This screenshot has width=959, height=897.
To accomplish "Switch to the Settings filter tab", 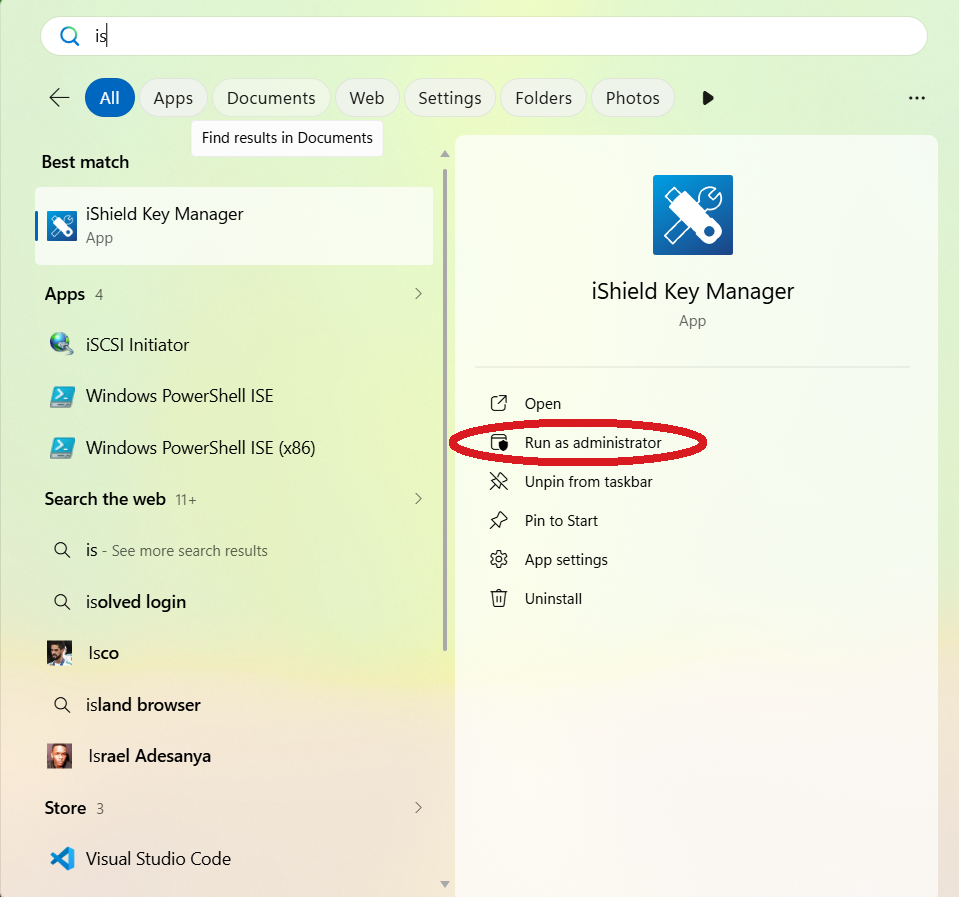I will click(x=450, y=98).
